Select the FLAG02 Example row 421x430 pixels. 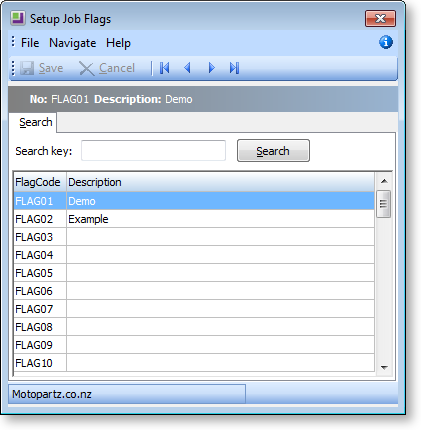[x=194, y=219]
